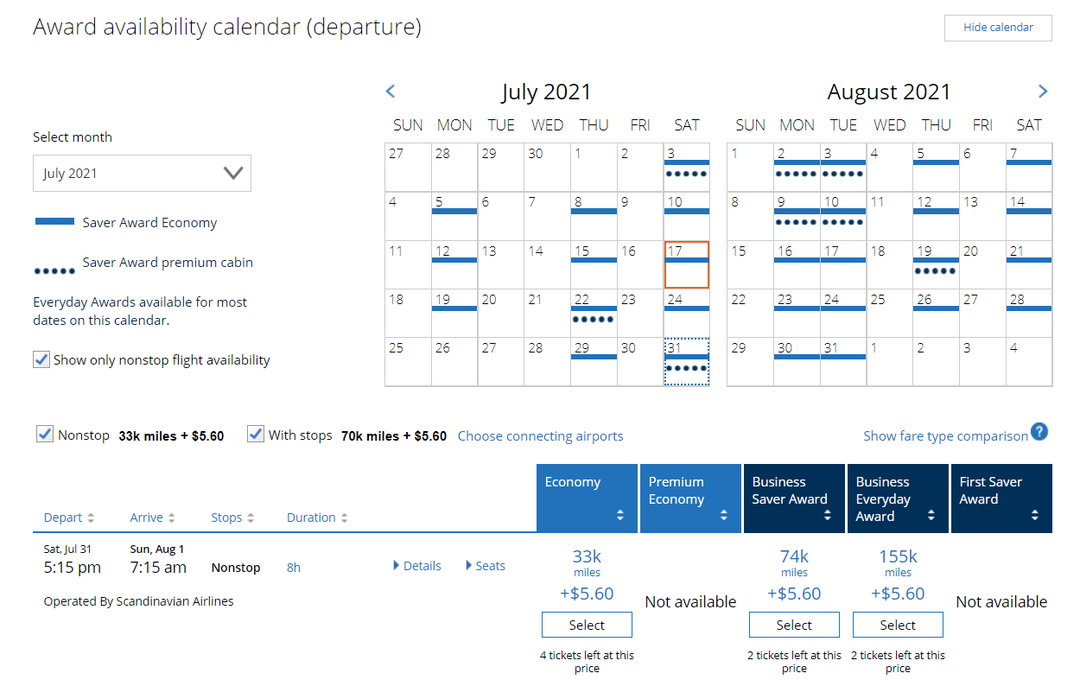
Task: Expand the Seats disclosure for the flight
Action: (x=486, y=566)
